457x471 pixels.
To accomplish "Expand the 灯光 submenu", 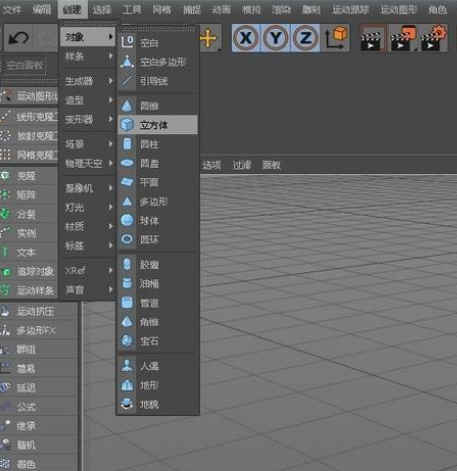I will (x=87, y=208).
